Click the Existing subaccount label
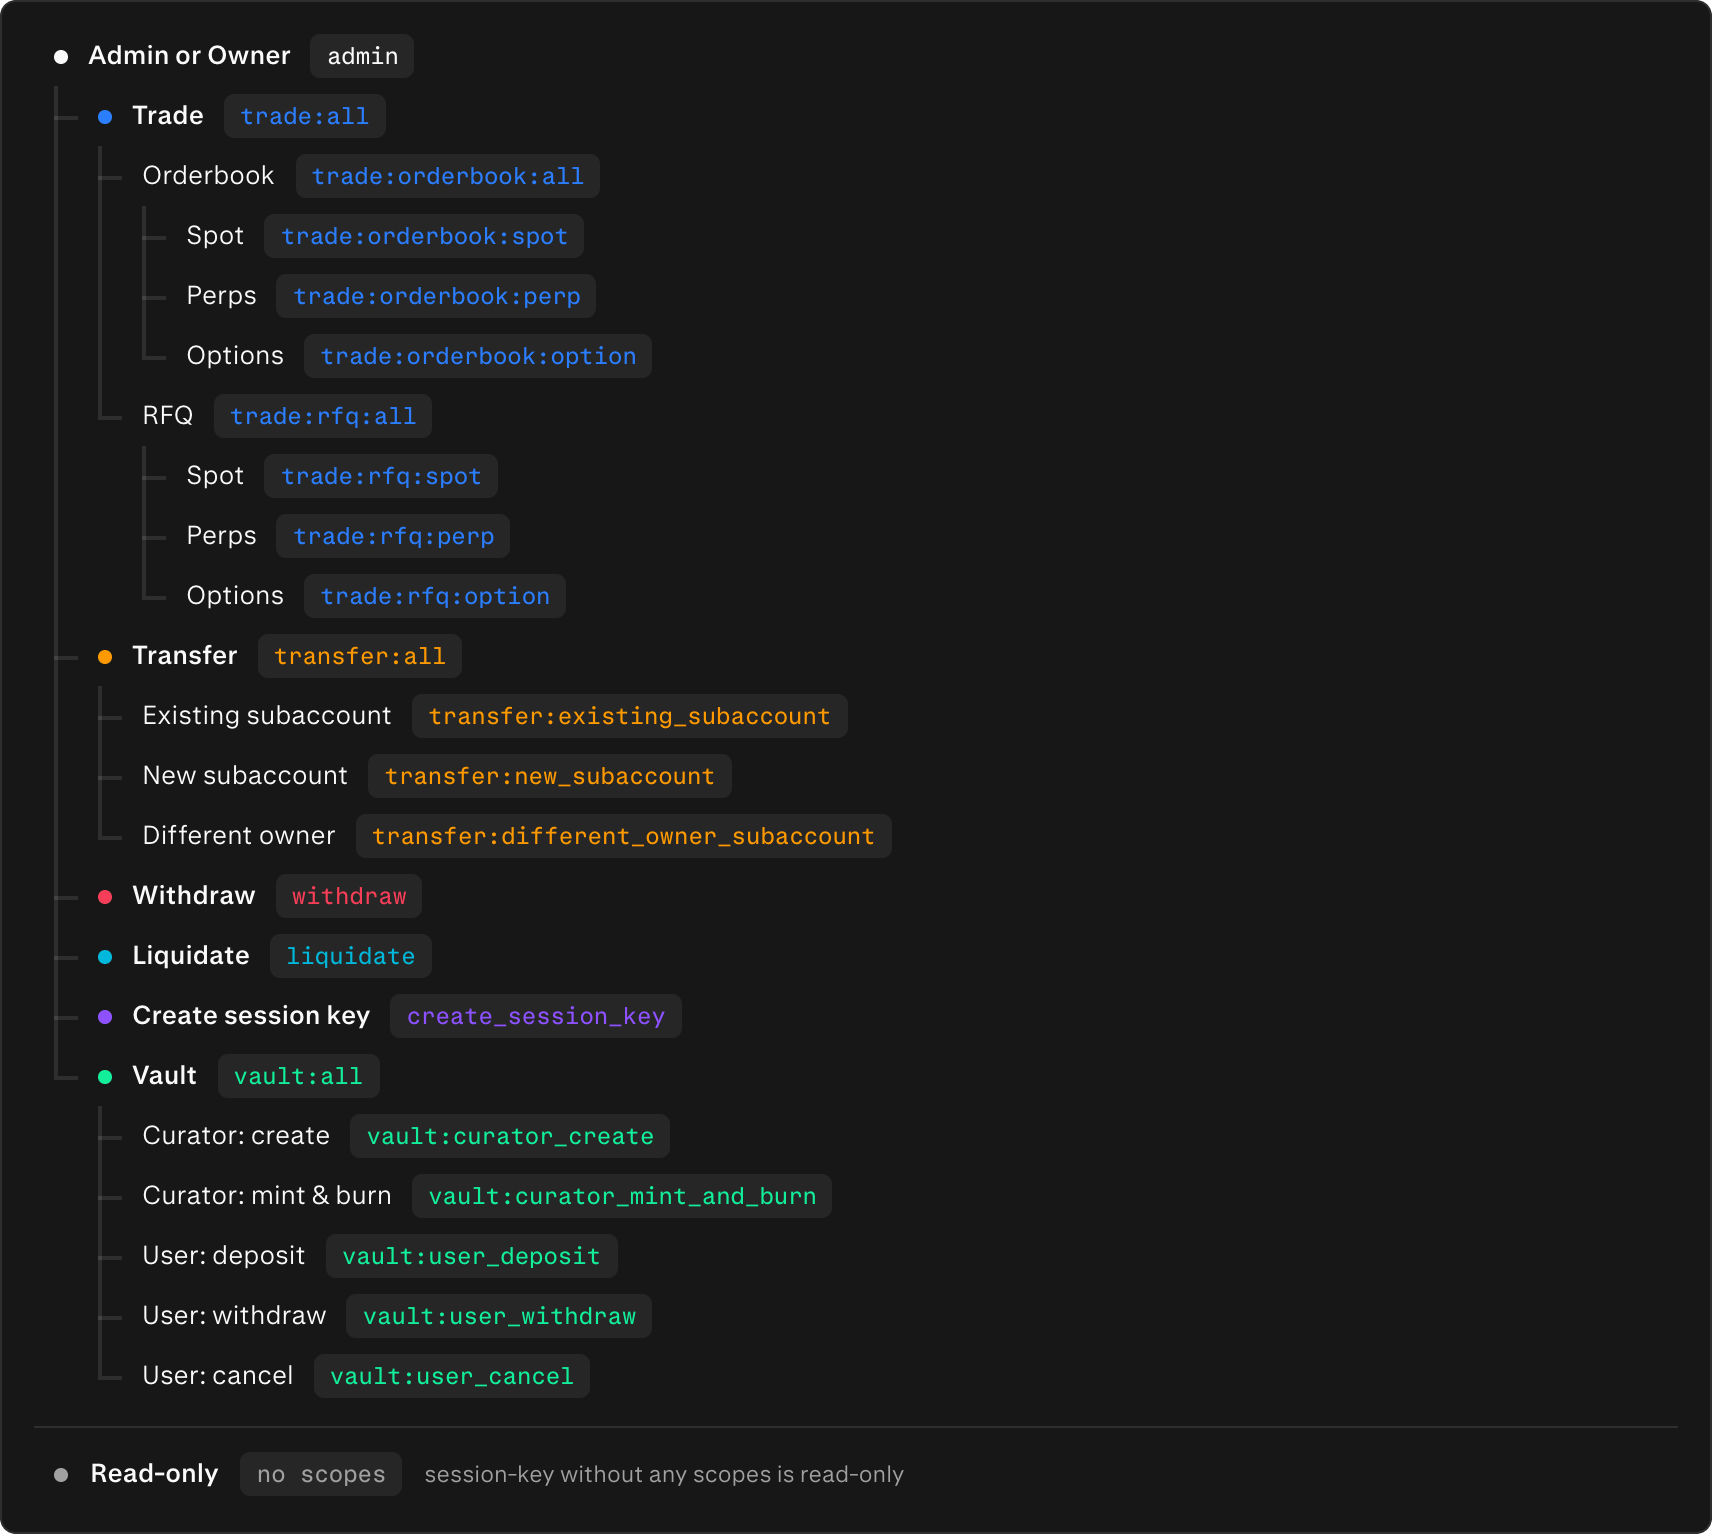This screenshot has width=1712, height=1534. pos(267,716)
